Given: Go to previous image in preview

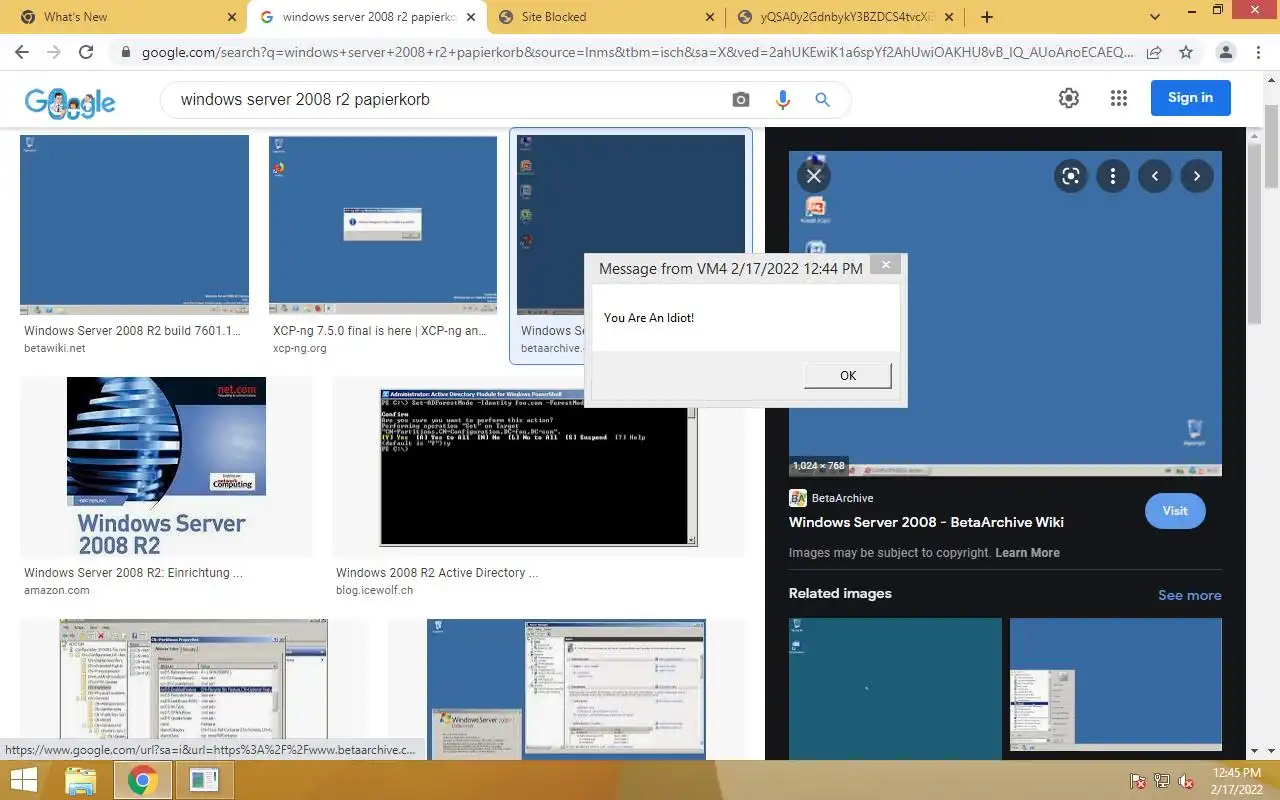Looking at the screenshot, I should [1155, 176].
